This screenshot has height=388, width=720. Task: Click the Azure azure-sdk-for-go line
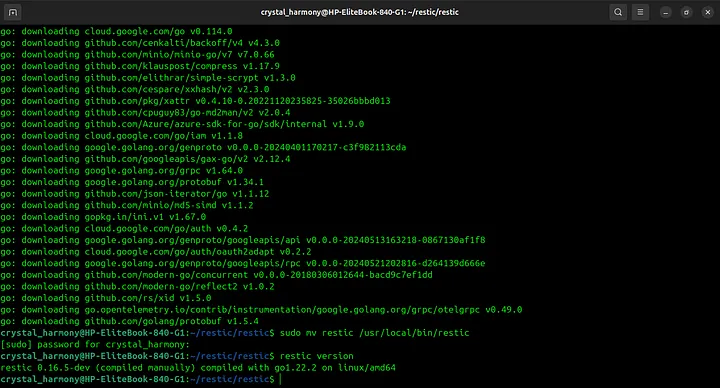coord(182,124)
